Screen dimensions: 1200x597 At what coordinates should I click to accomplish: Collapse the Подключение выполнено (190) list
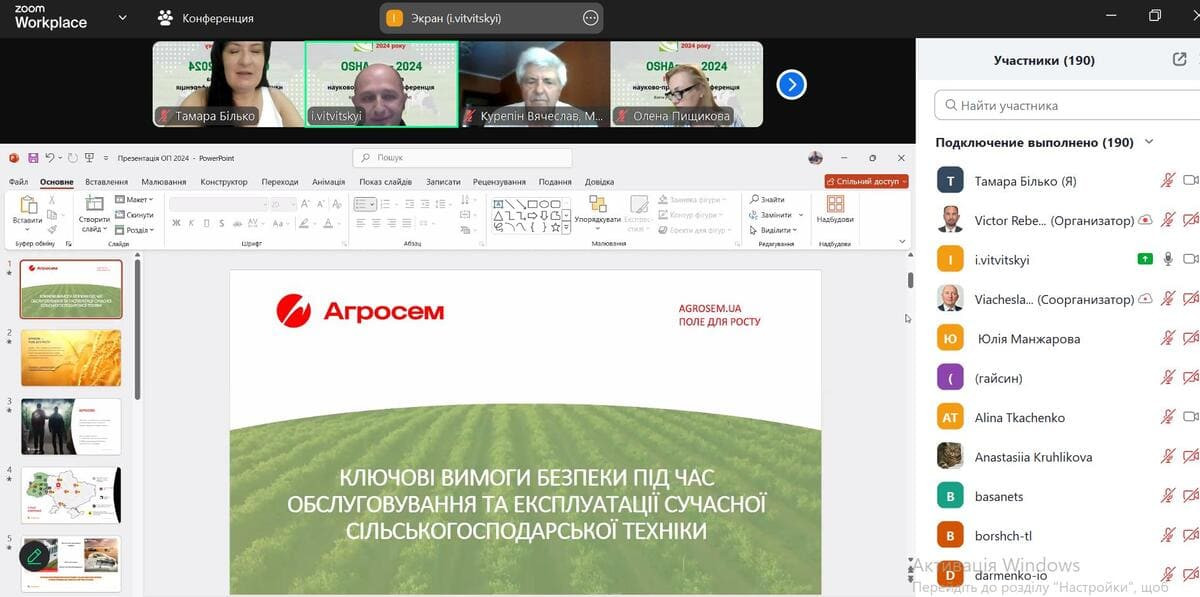tap(1149, 143)
